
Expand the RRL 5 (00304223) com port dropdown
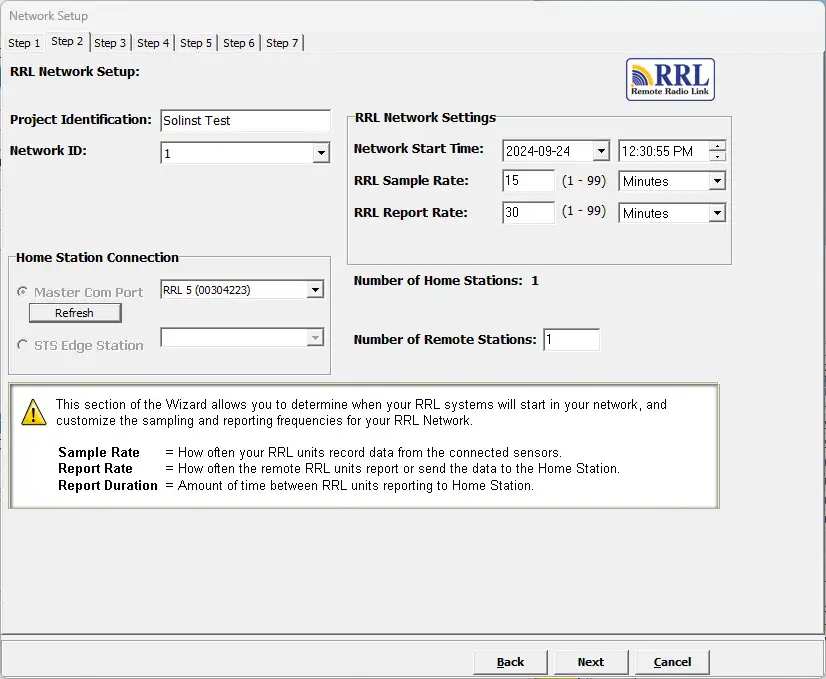[x=316, y=289]
